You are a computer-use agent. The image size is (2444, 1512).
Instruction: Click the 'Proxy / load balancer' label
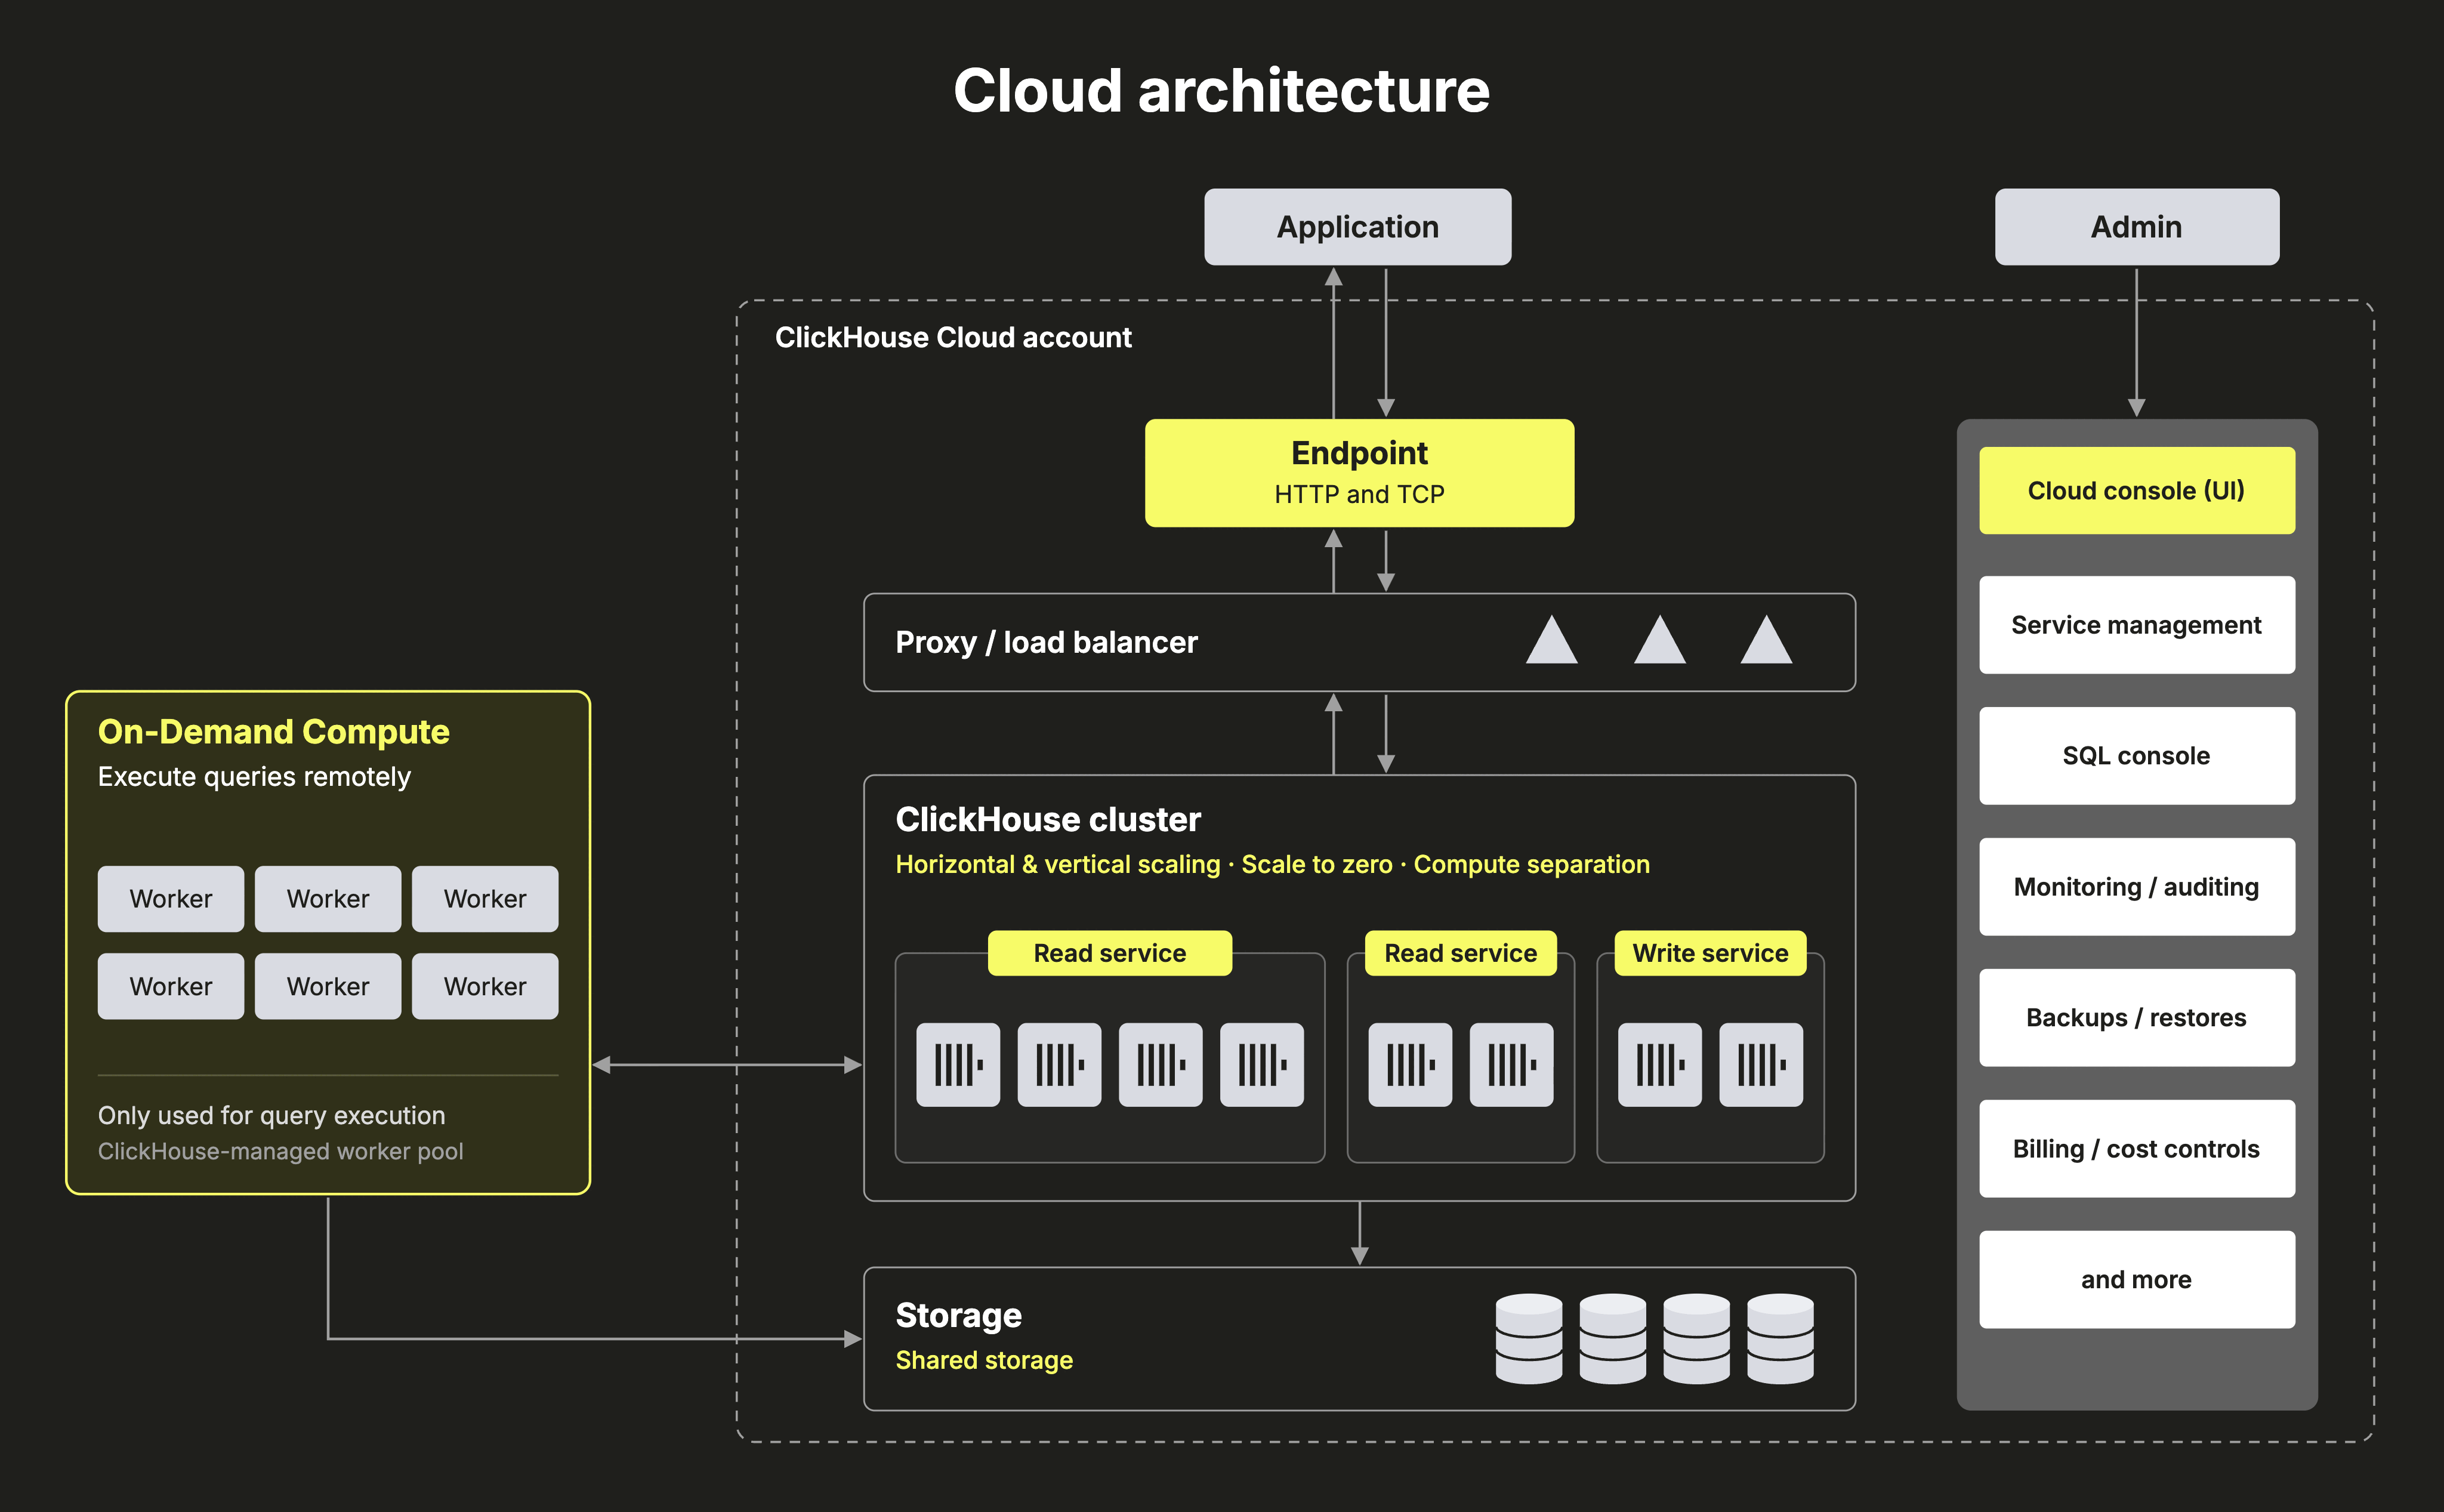pyautogui.click(x=1046, y=642)
